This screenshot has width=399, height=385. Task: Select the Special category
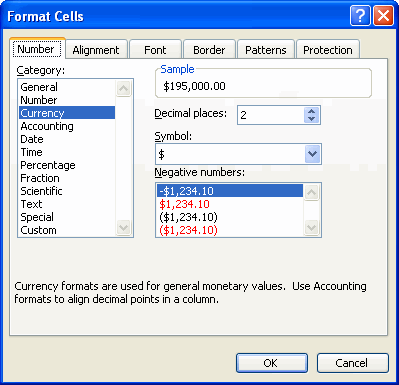coord(67,217)
